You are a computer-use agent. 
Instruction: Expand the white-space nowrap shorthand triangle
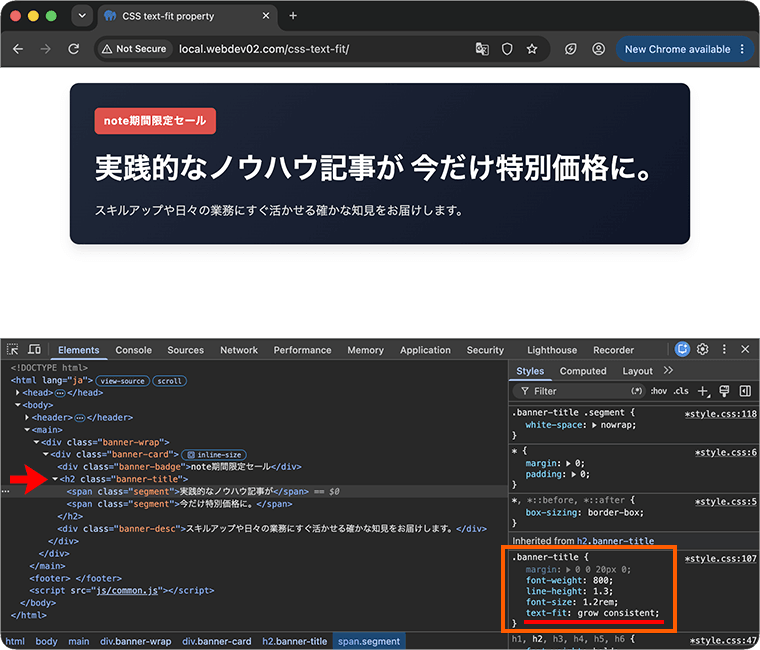click(594, 425)
